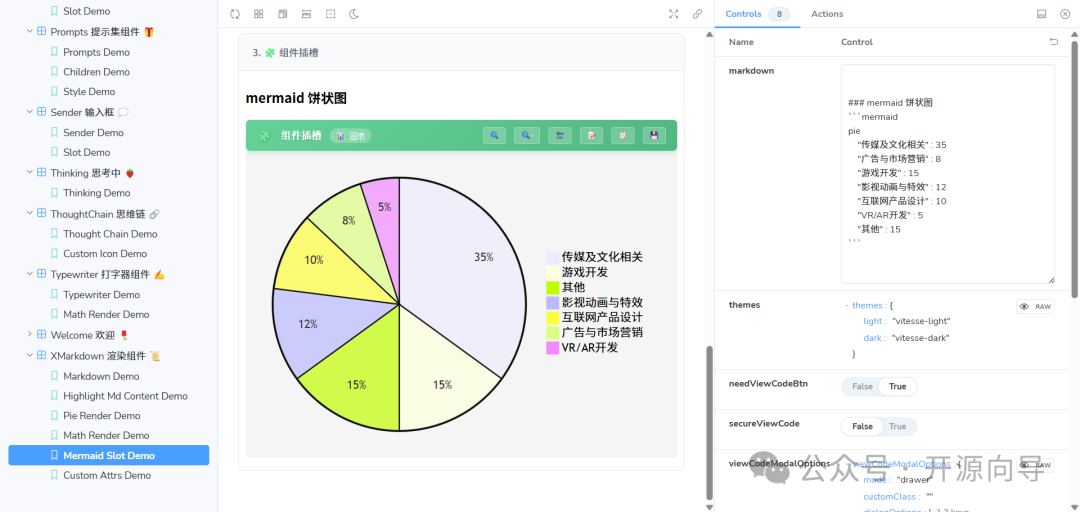Open the Typewriter Demo story
The height and width of the screenshot is (512, 1080).
[x=101, y=295]
